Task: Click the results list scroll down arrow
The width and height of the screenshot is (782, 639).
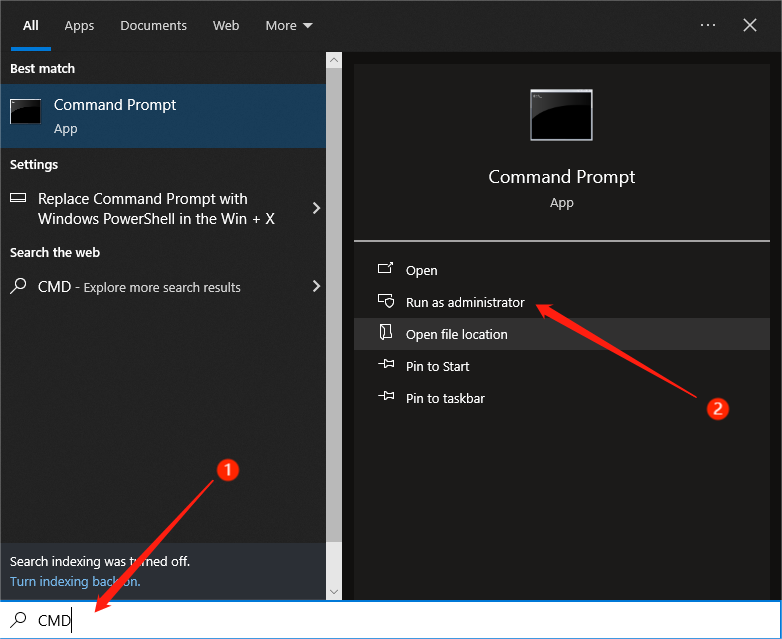Action: (334, 592)
